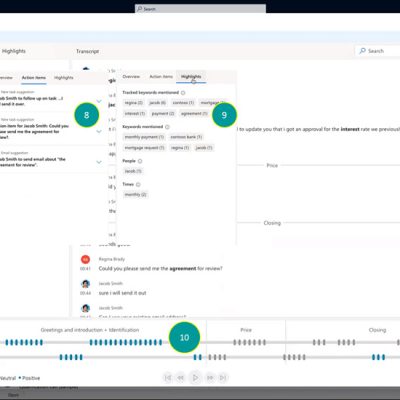Select the agreement (1) keyword chip

[194, 114]
